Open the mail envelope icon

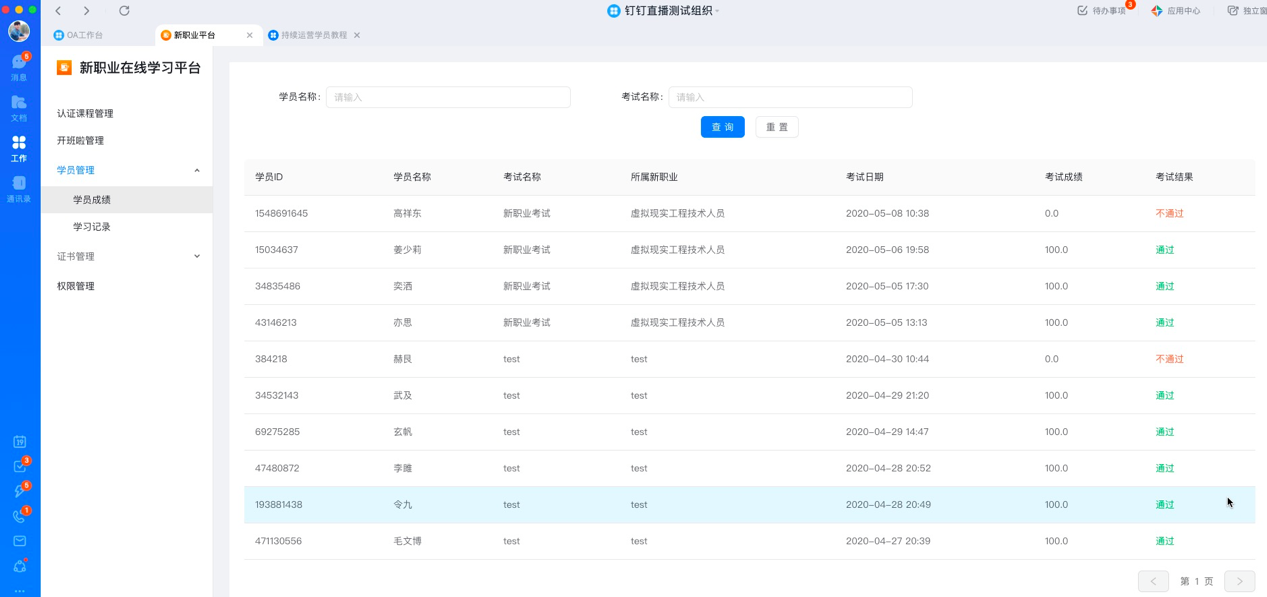click(x=19, y=541)
